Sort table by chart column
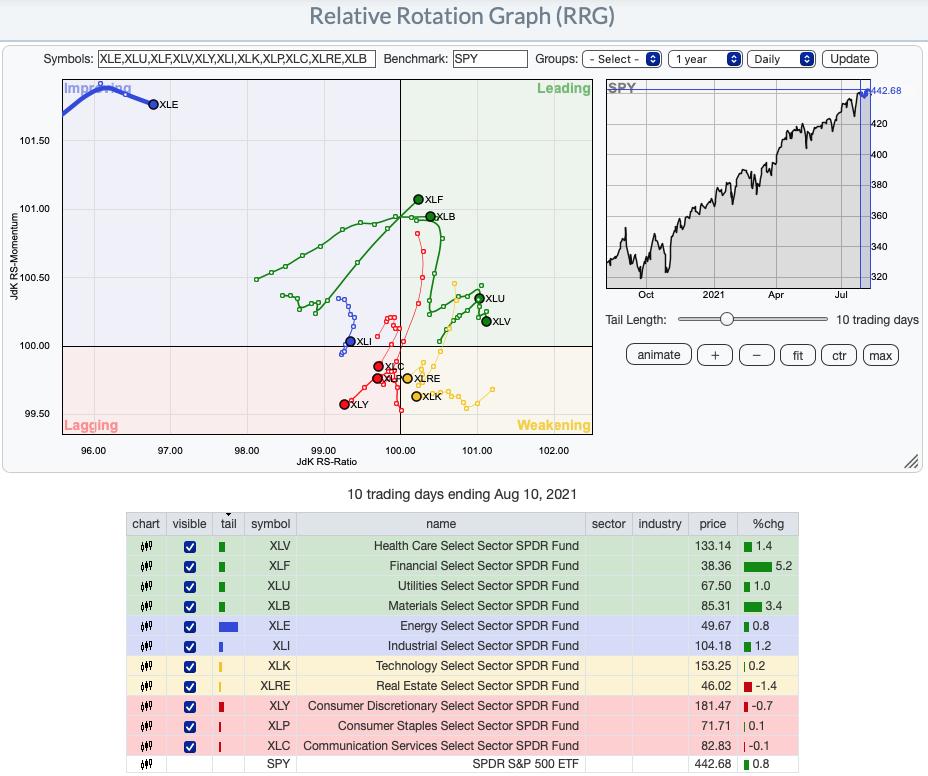The height and width of the screenshot is (776, 928). click(146, 524)
